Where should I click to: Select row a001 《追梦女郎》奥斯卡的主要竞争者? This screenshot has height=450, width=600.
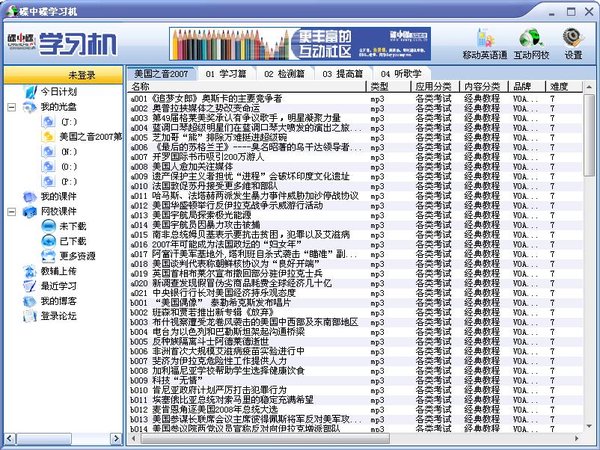(x=356, y=99)
